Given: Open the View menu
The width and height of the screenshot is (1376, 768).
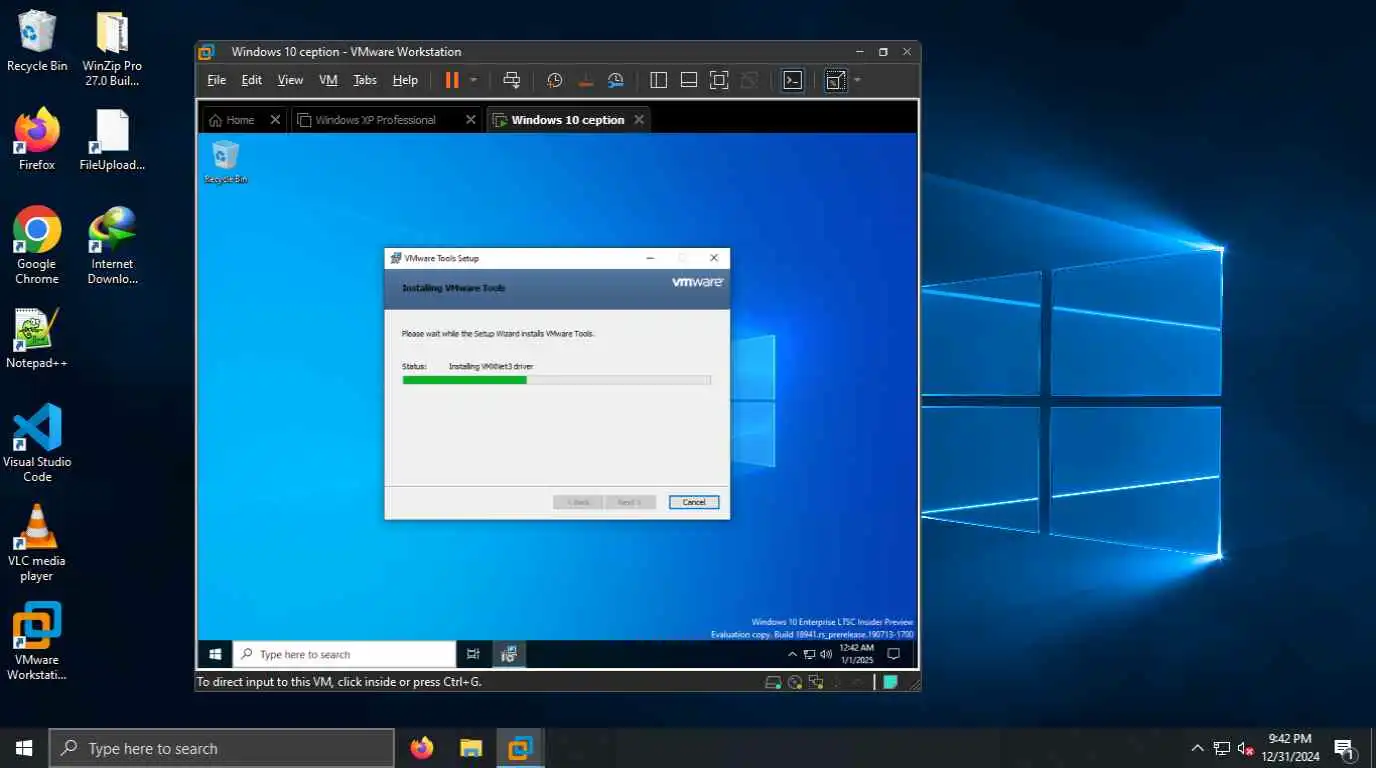Looking at the screenshot, I should pyautogui.click(x=290, y=80).
